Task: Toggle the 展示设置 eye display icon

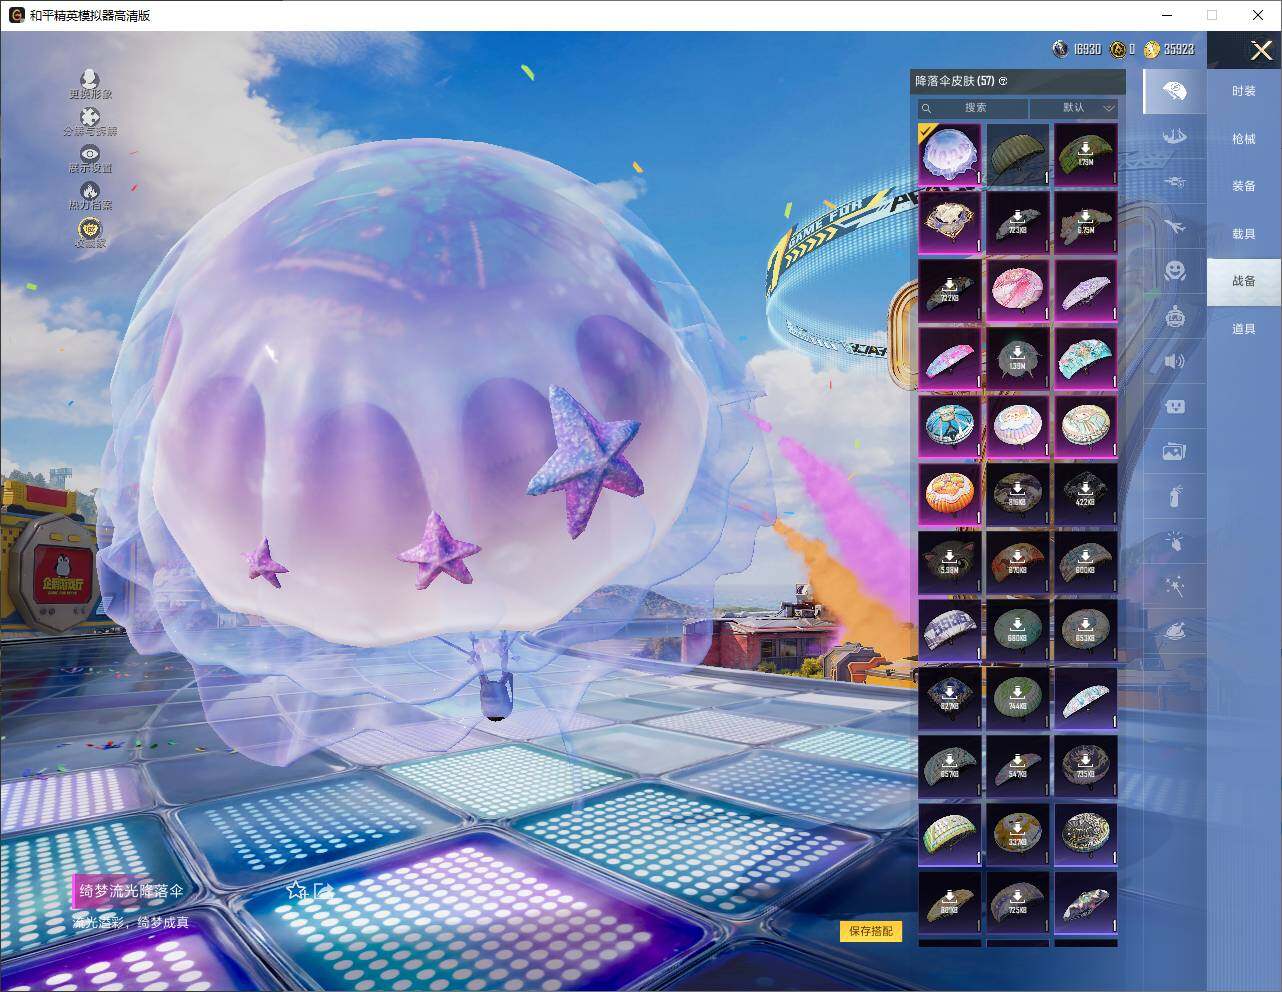Action: [90, 155]
